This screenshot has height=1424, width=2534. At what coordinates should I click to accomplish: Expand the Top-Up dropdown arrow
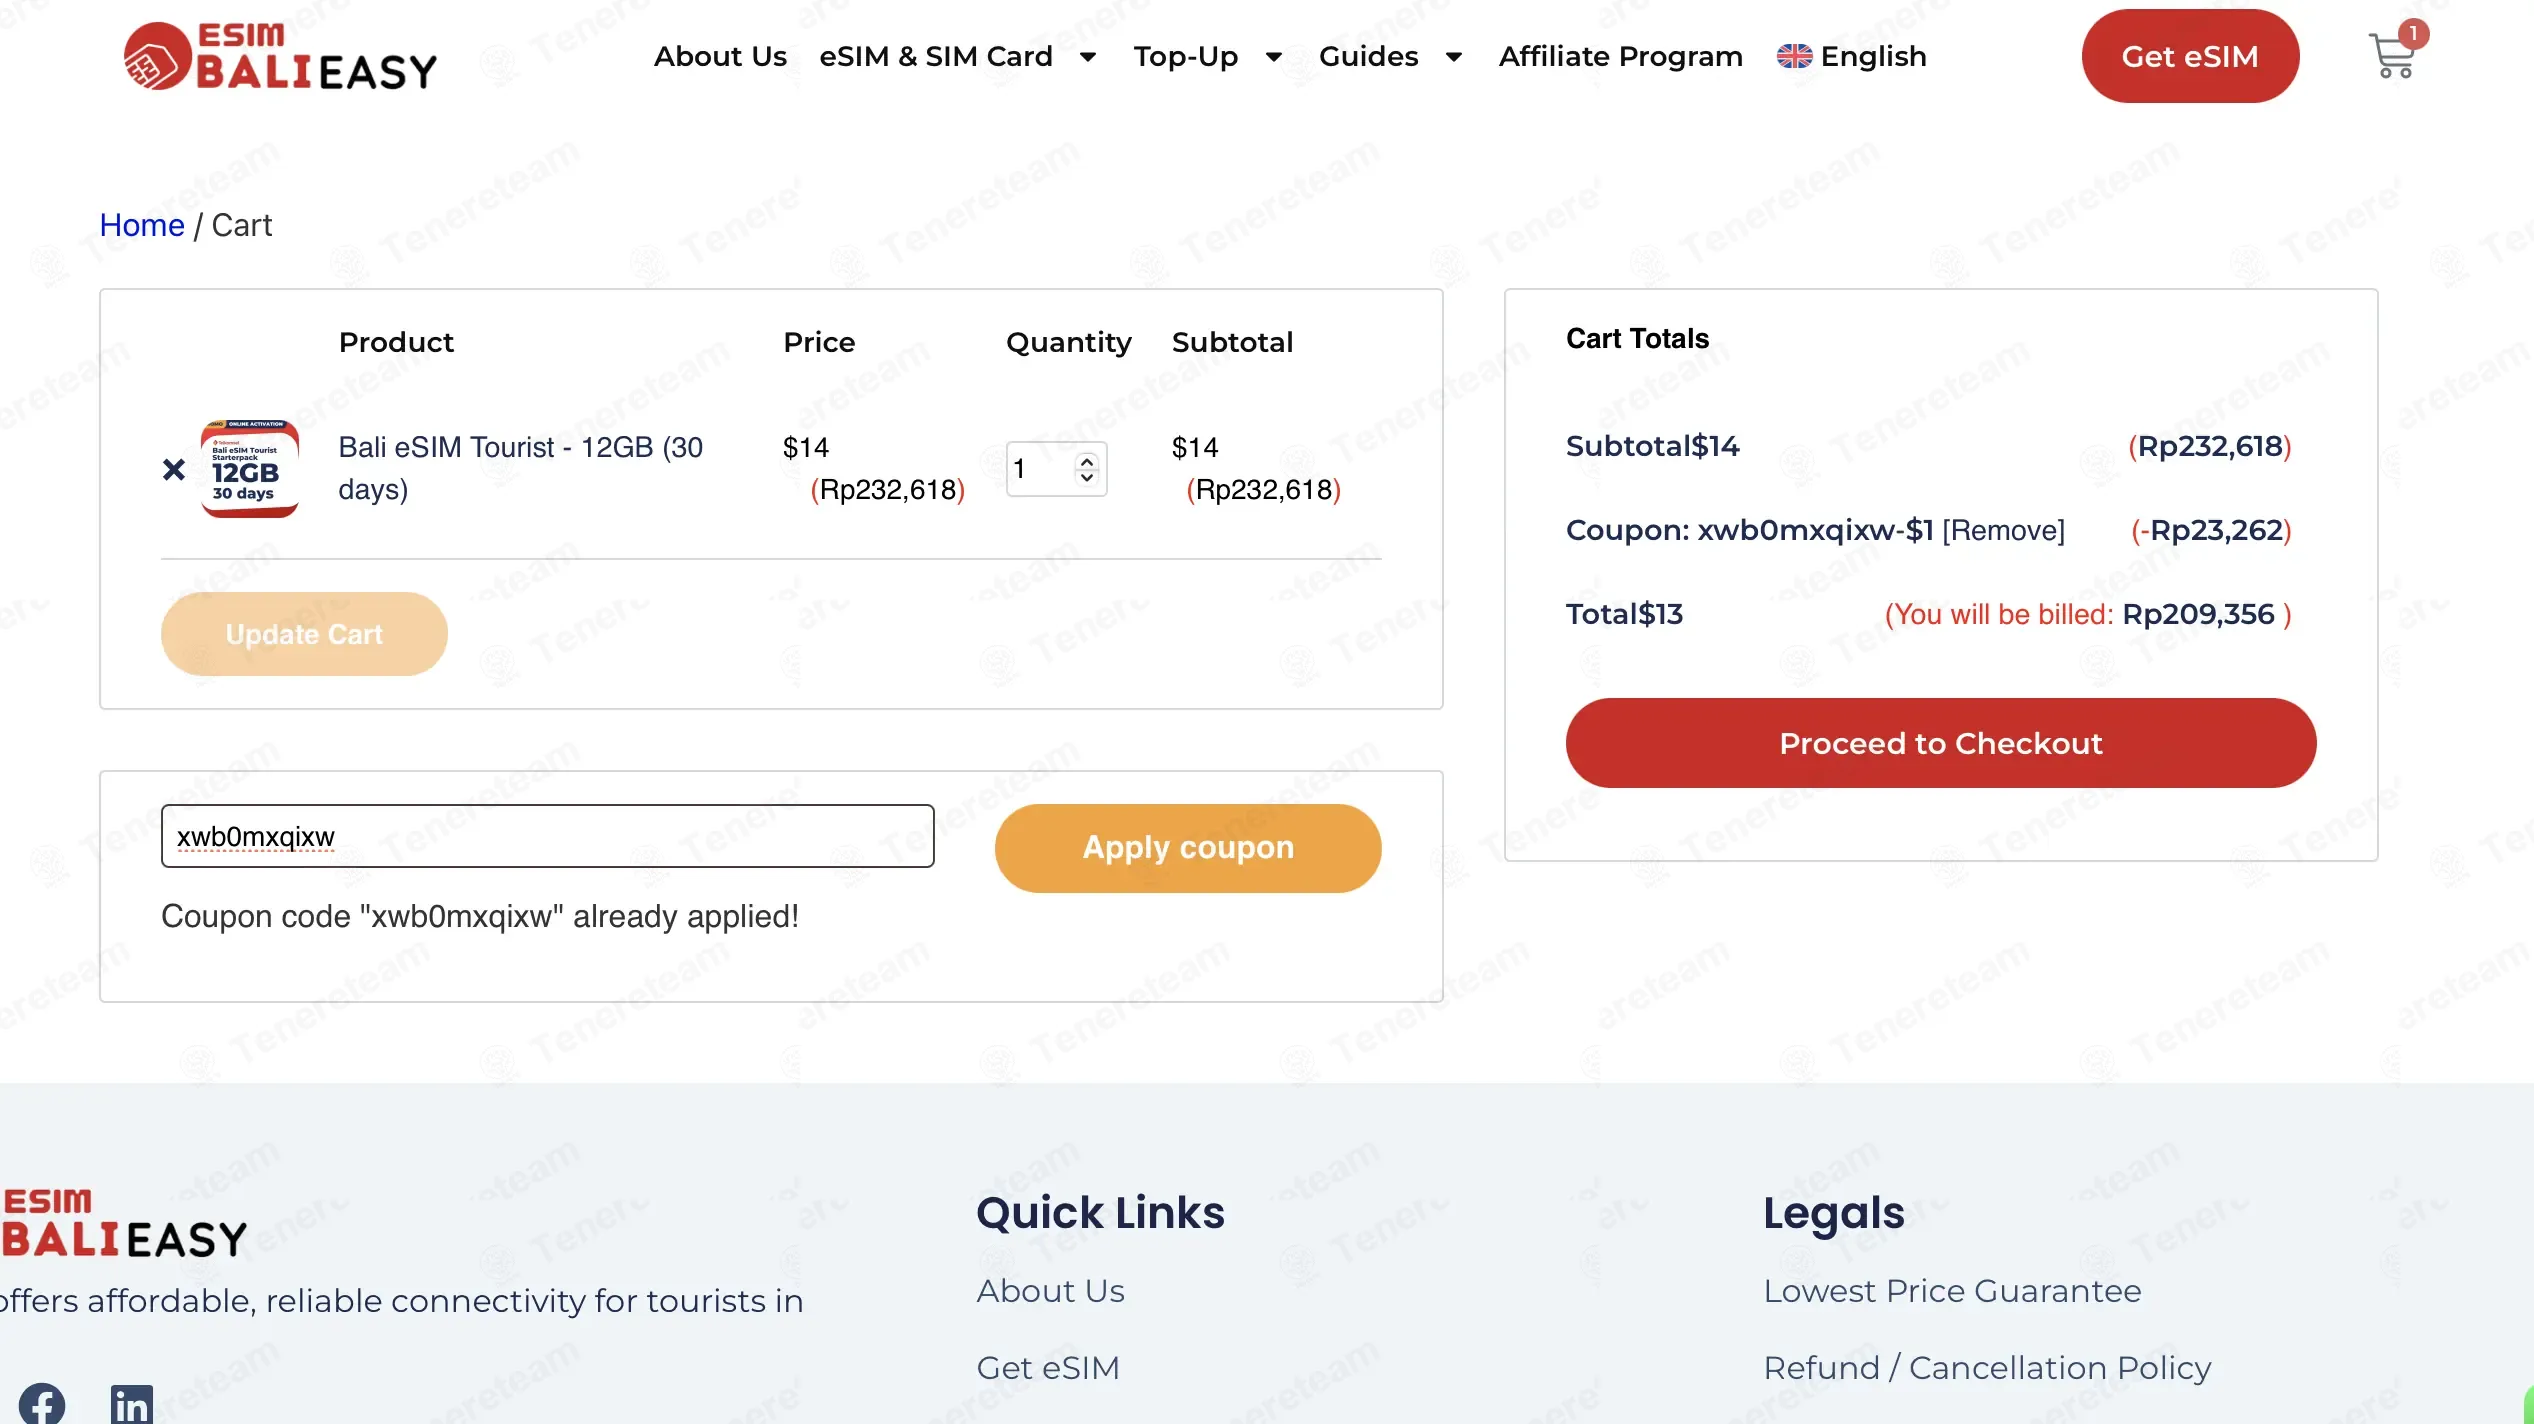click(1274, 57)
